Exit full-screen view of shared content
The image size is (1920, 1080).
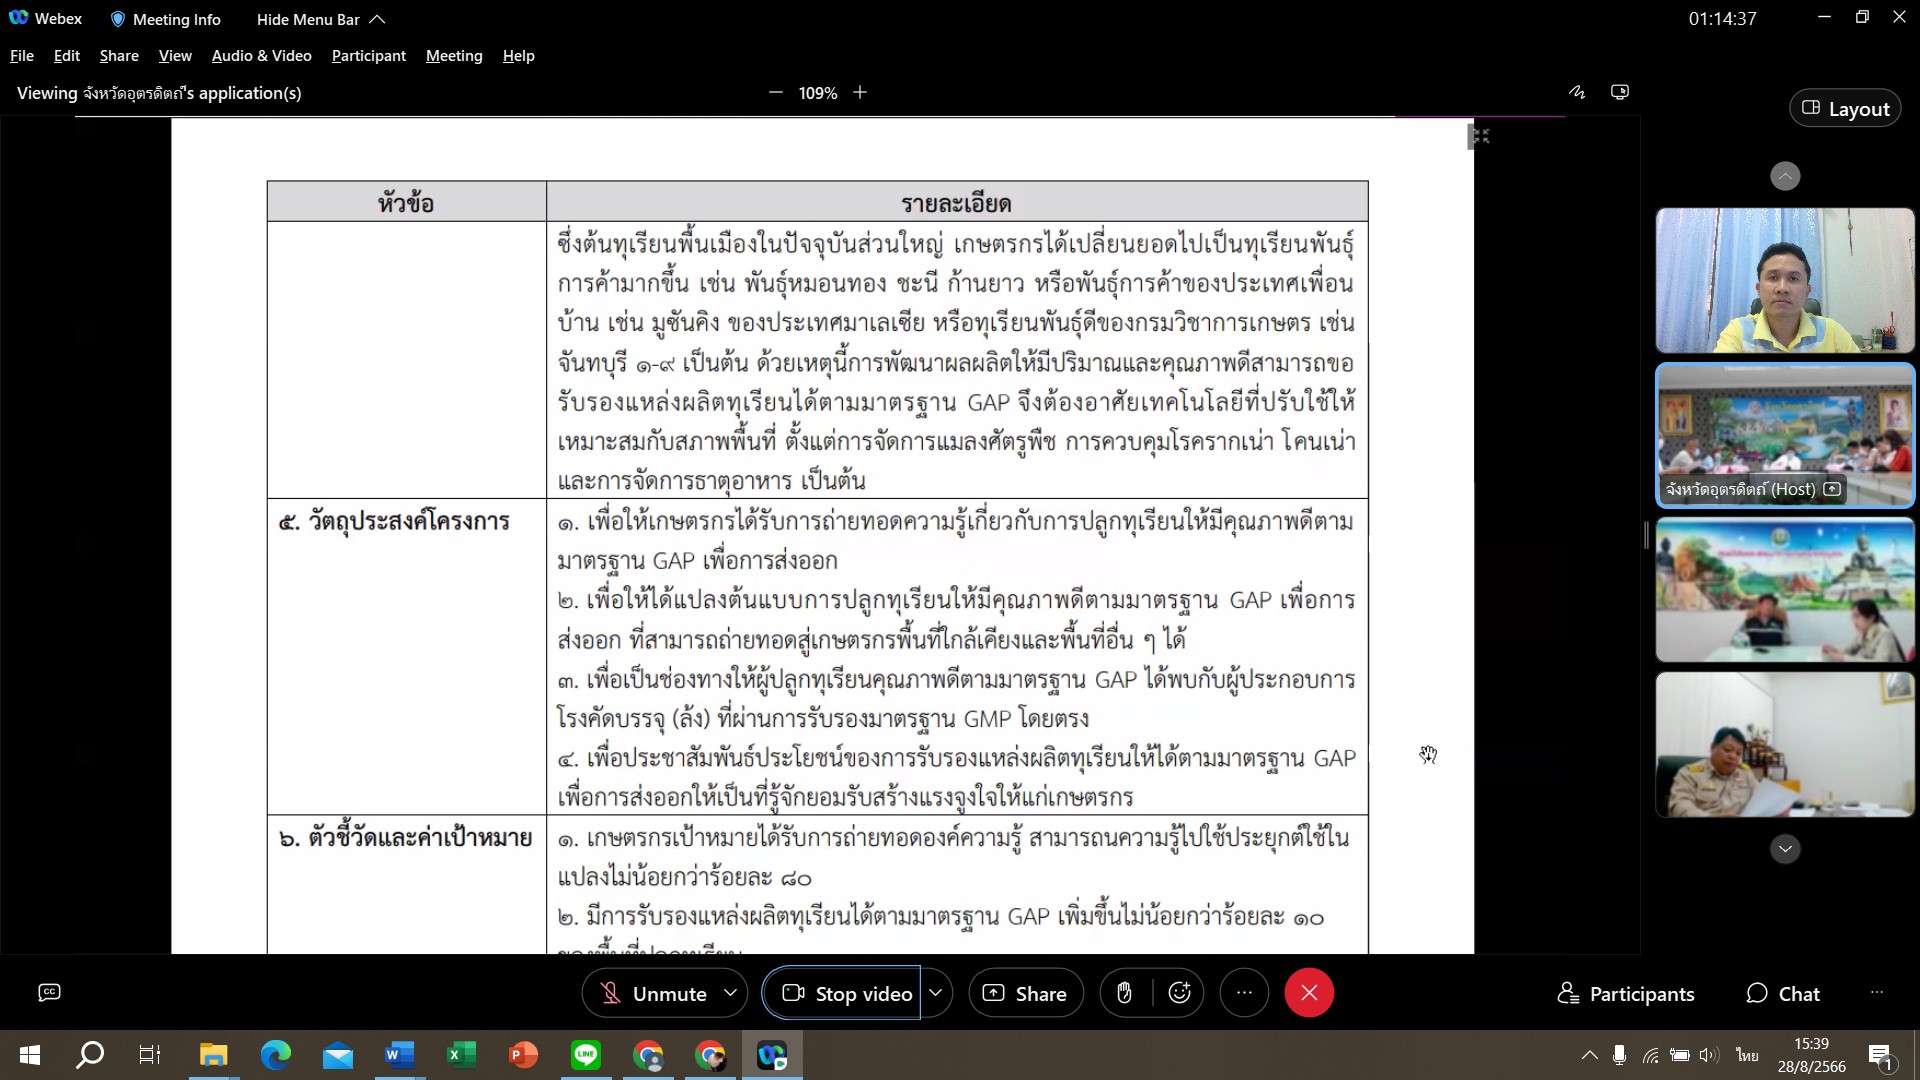point(1480,136)
